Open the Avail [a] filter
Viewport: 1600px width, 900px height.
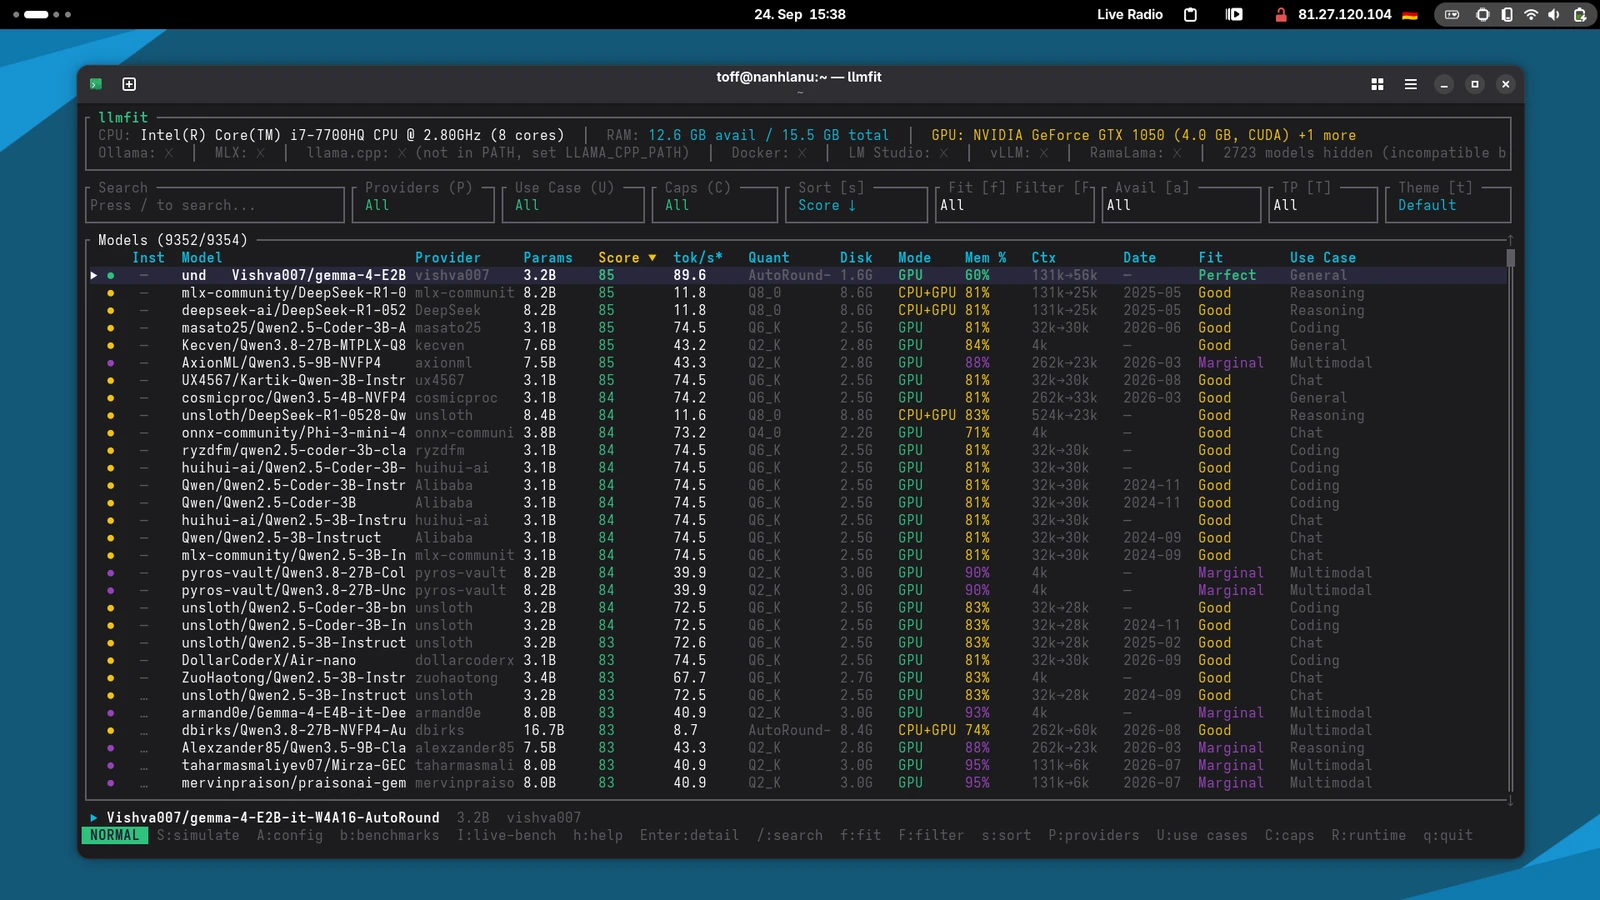1182,205
